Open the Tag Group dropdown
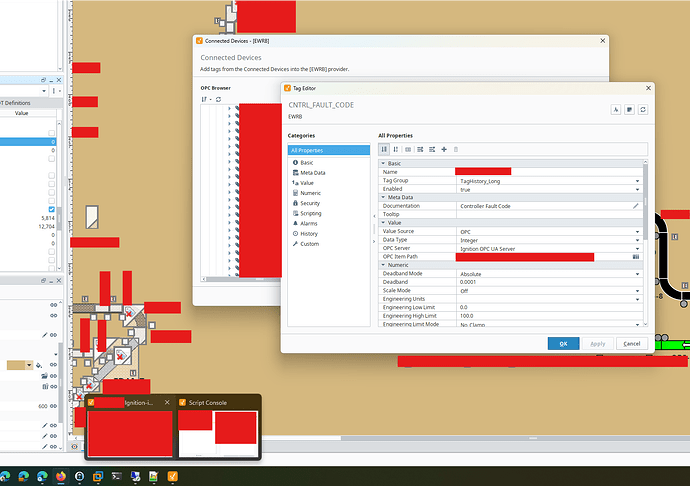The height and width of the screenshot is (486, 690). tap(637, 181)
